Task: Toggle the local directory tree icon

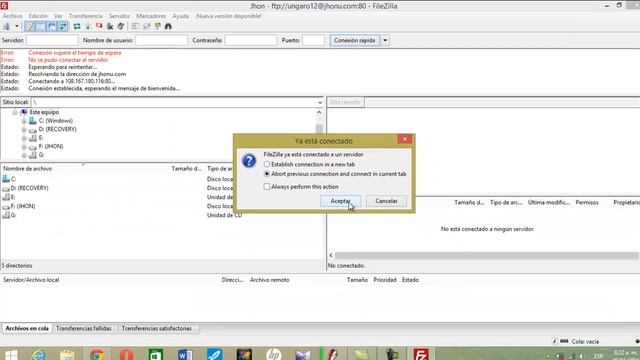Action: [x=41, y=27]
